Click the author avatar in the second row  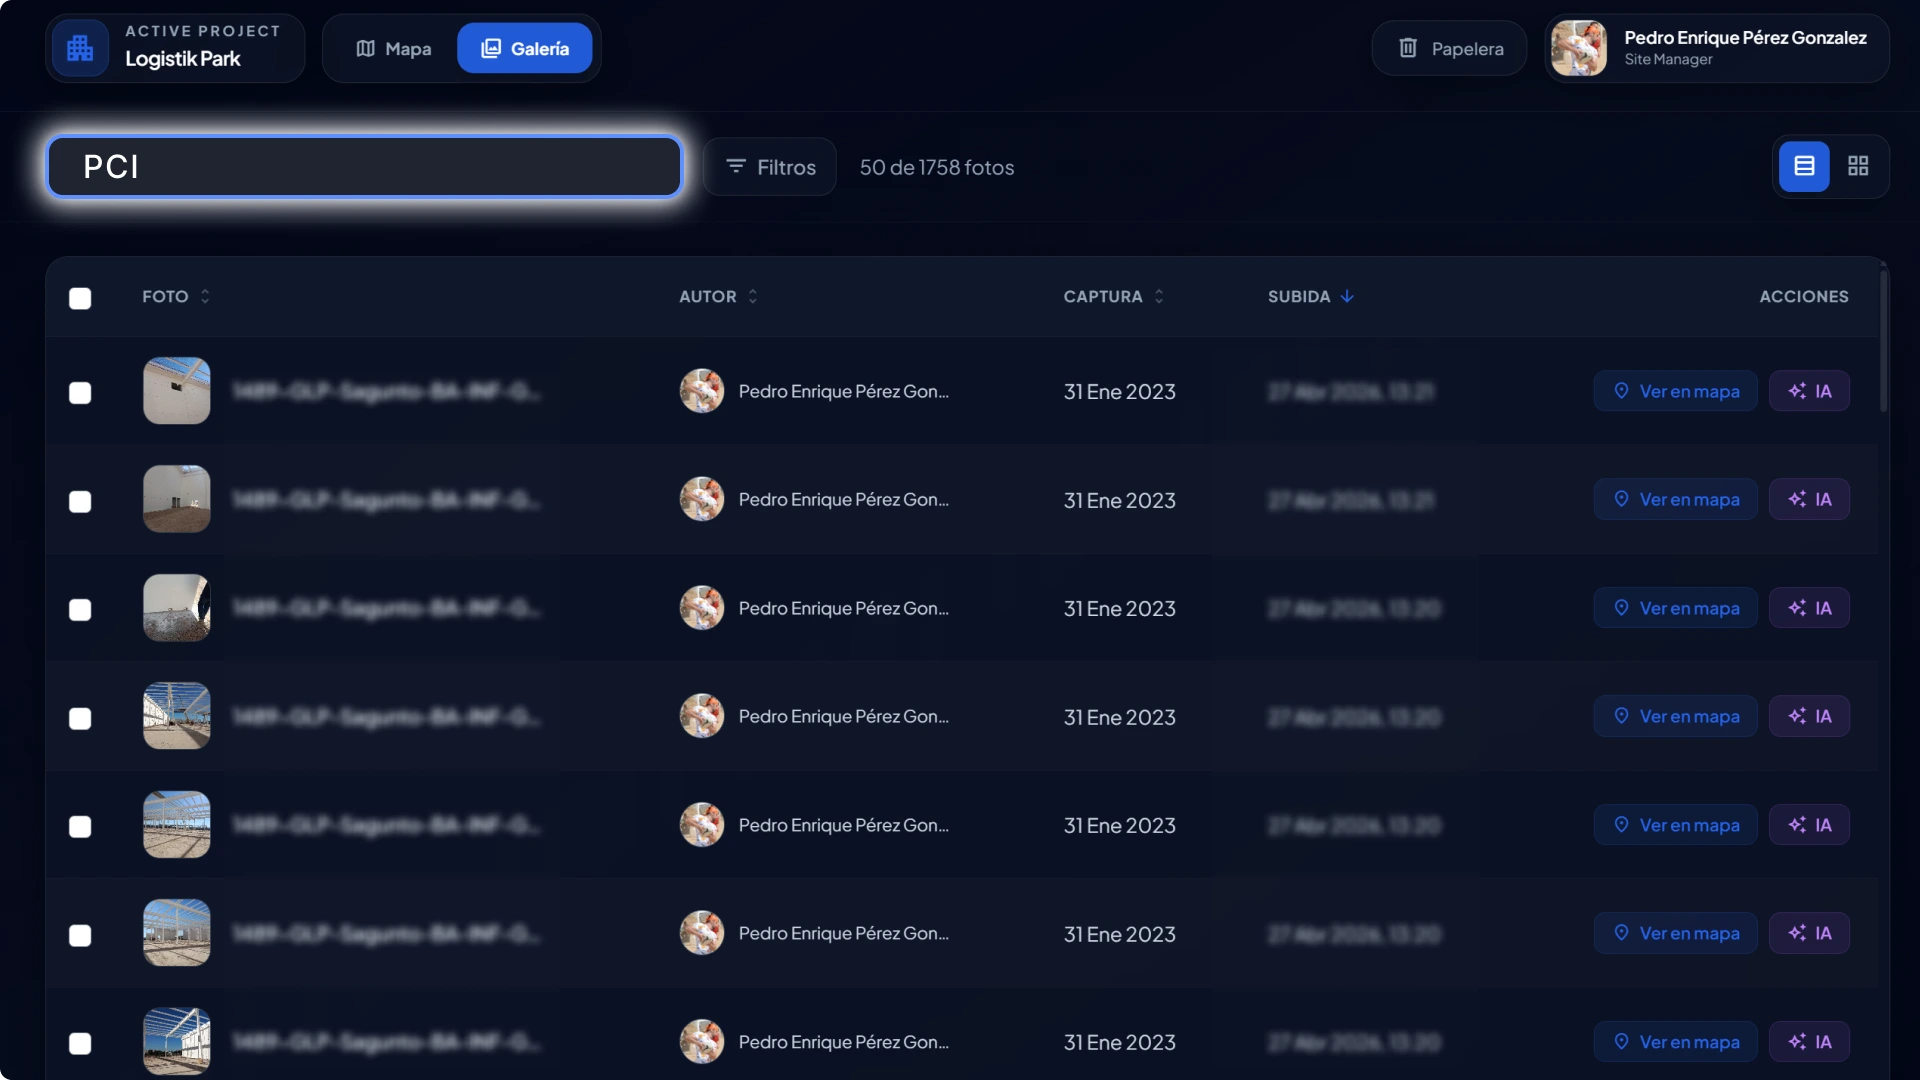pyautogui.click(x=702, y=499)
